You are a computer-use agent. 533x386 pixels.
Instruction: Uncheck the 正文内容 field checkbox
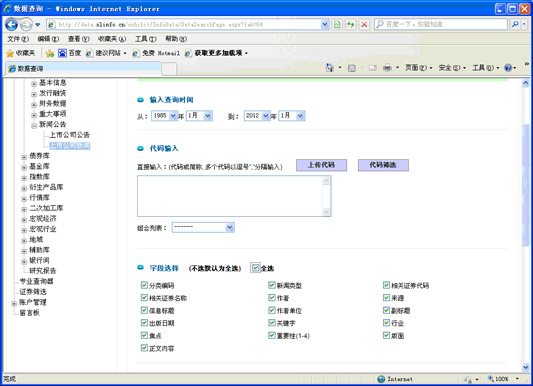(x=144, y=348)
